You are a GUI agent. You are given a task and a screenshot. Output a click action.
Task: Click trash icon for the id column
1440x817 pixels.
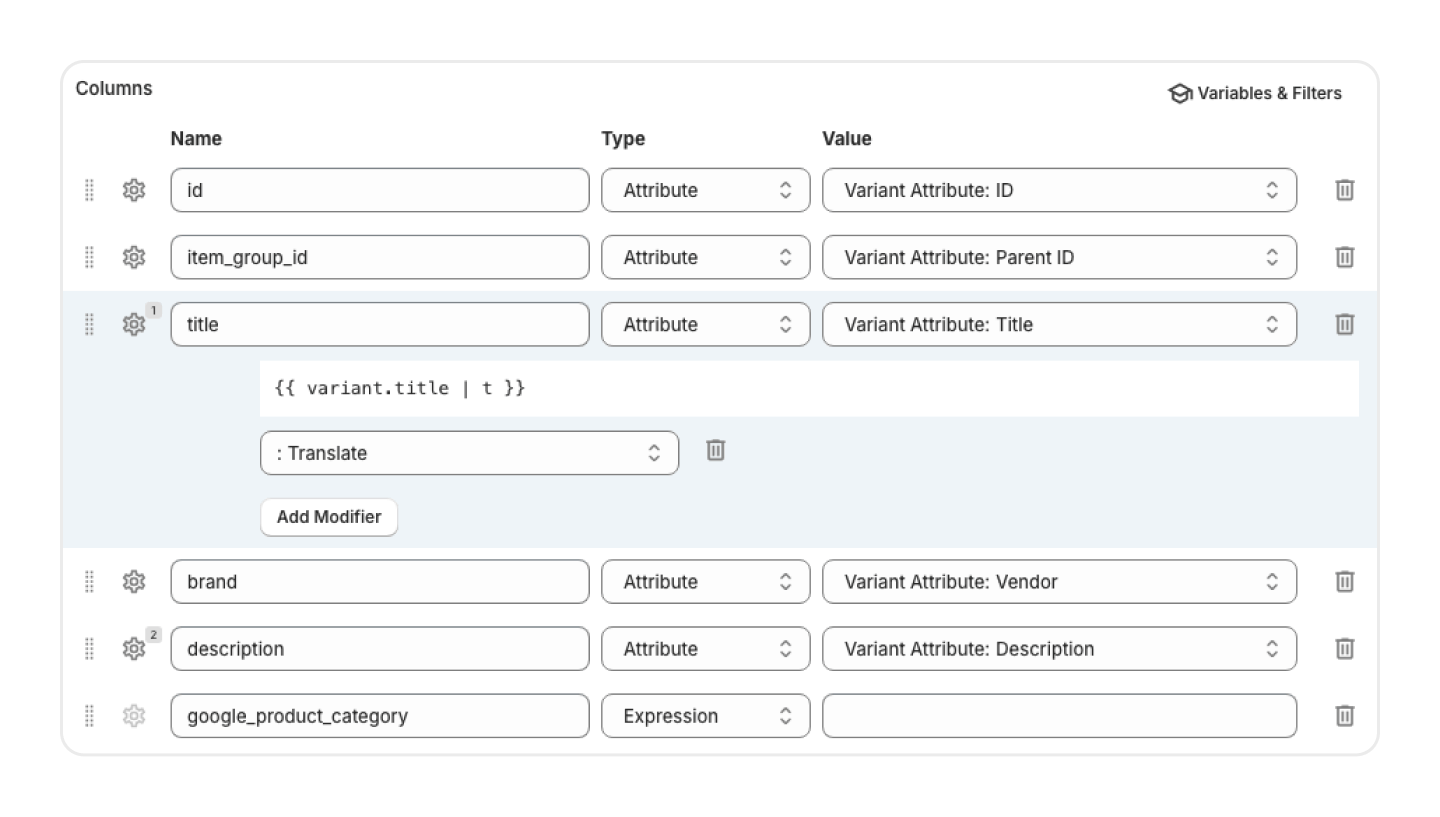click(1344, 190)
